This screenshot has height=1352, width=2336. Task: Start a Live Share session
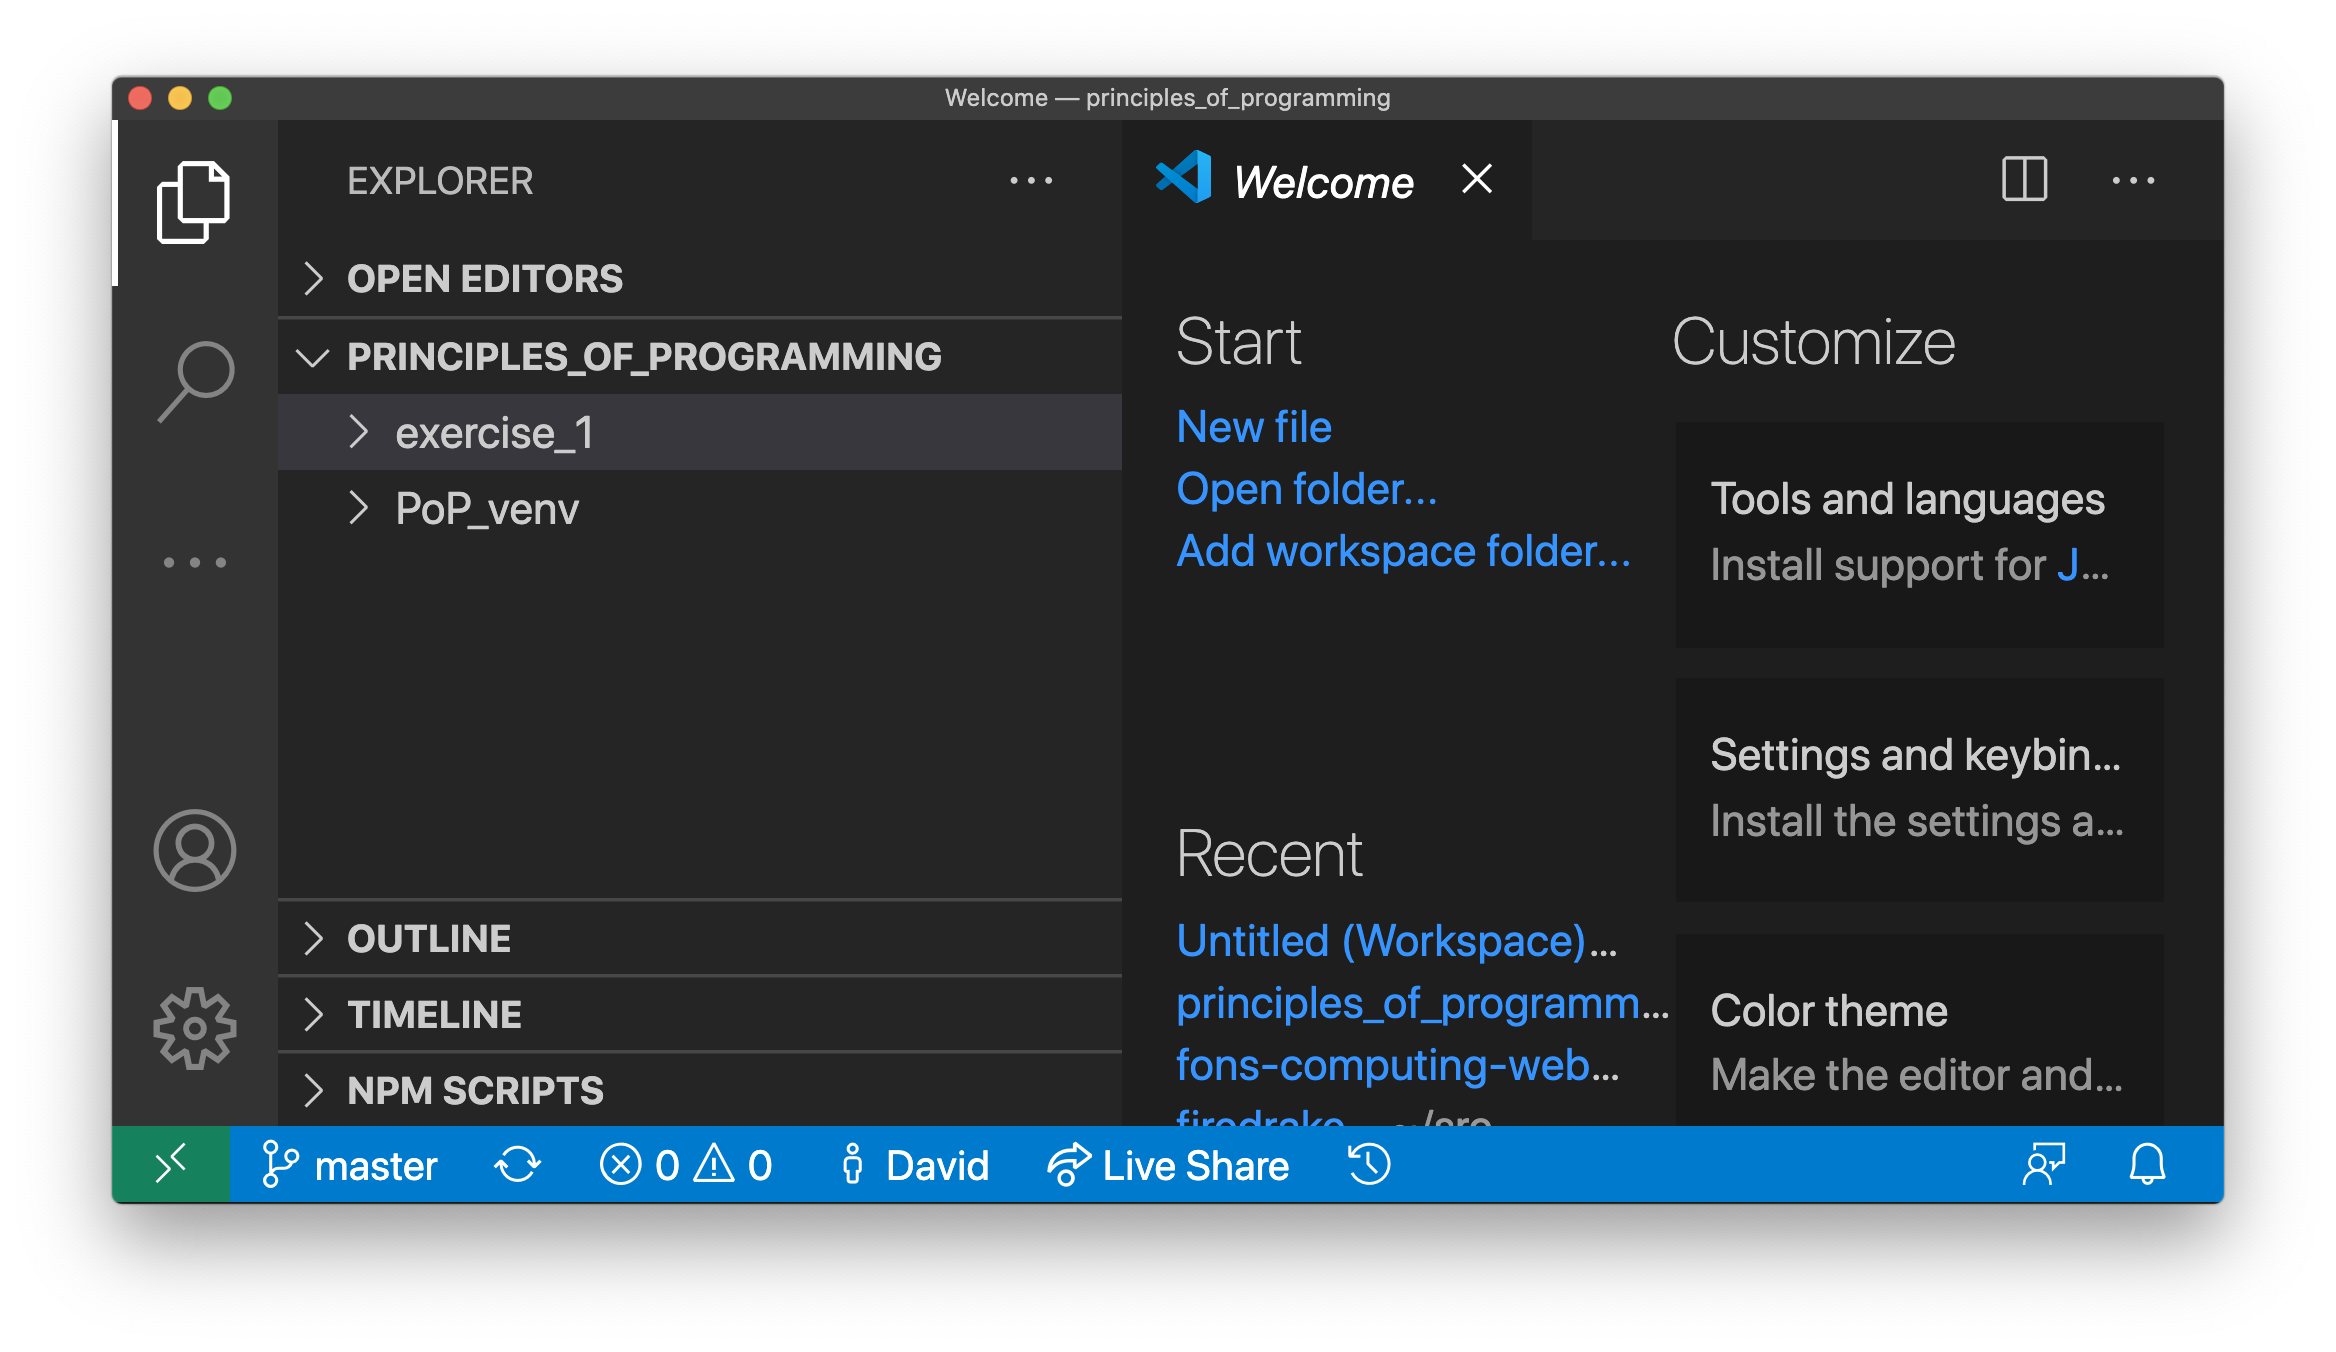1168,1165
